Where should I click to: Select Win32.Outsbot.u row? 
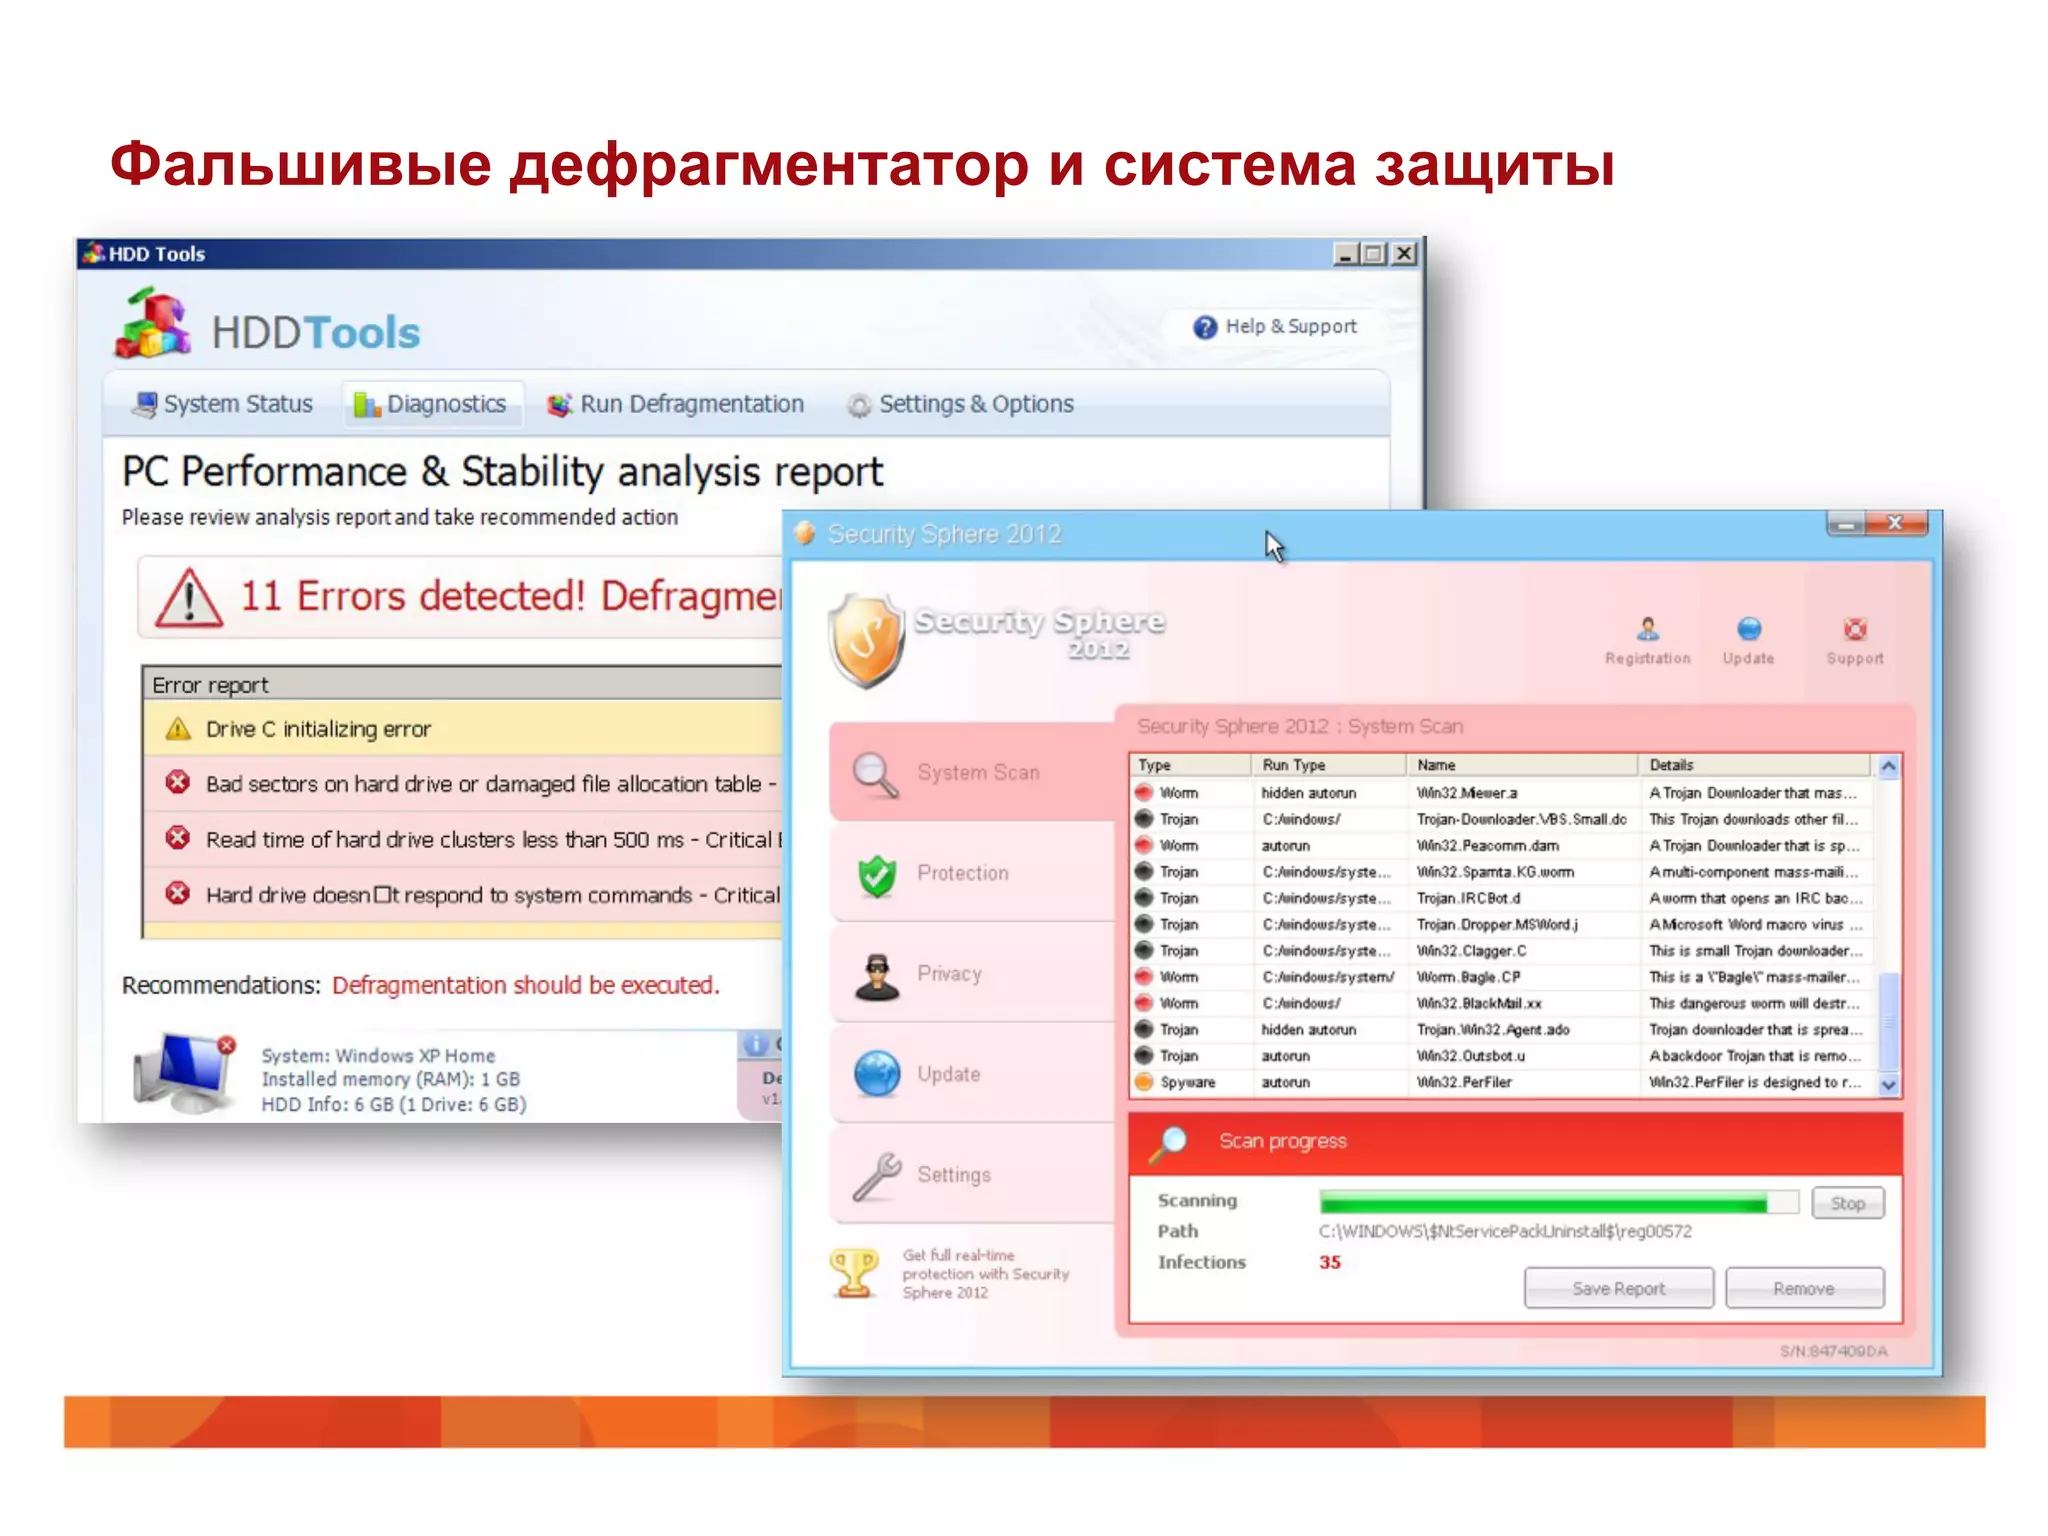coord(1500,1056)
